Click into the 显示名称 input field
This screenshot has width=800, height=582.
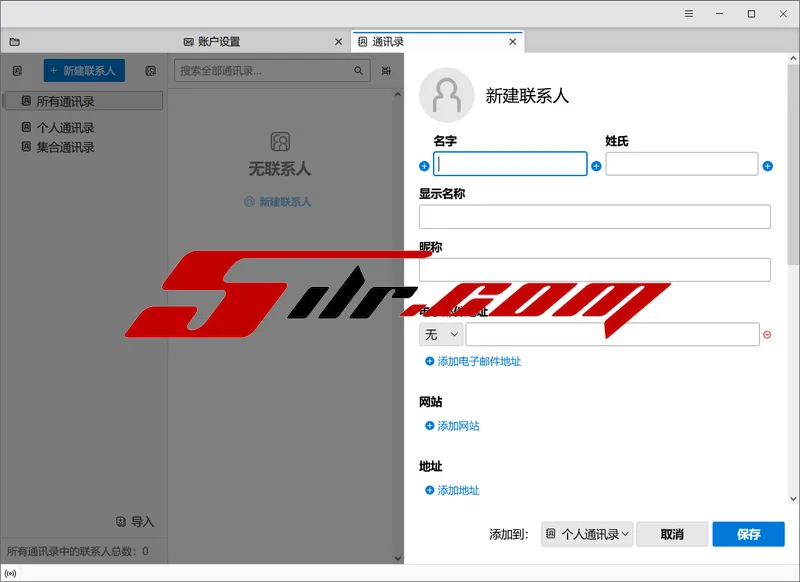click(595, 217)
